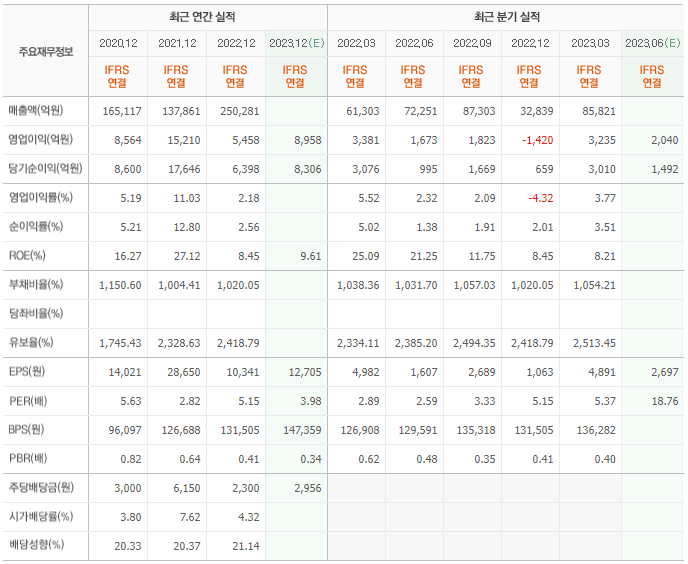The image size is (688, 564).
Task: Select operating profit value 15,210
Action: pos(184,140)
